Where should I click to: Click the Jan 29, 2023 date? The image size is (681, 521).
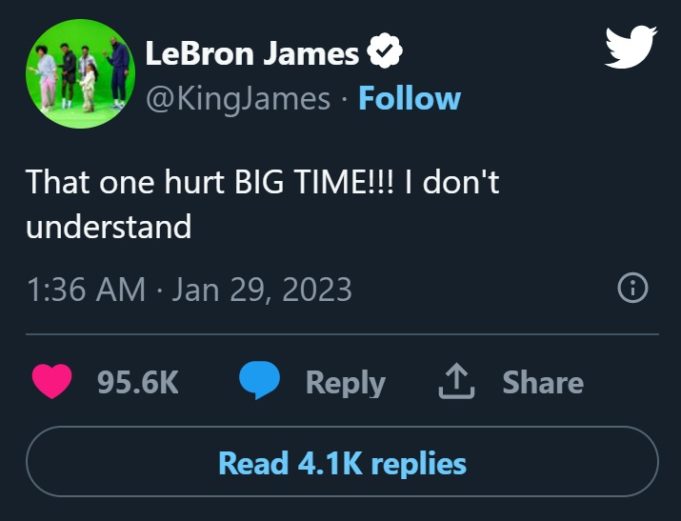click(262, 290)
